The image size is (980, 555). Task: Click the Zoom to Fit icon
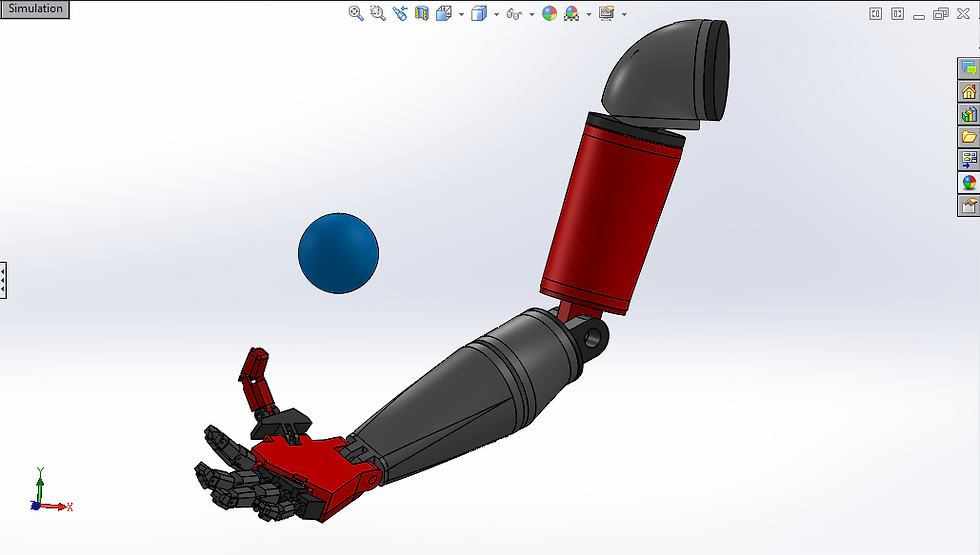coord(356,13)
